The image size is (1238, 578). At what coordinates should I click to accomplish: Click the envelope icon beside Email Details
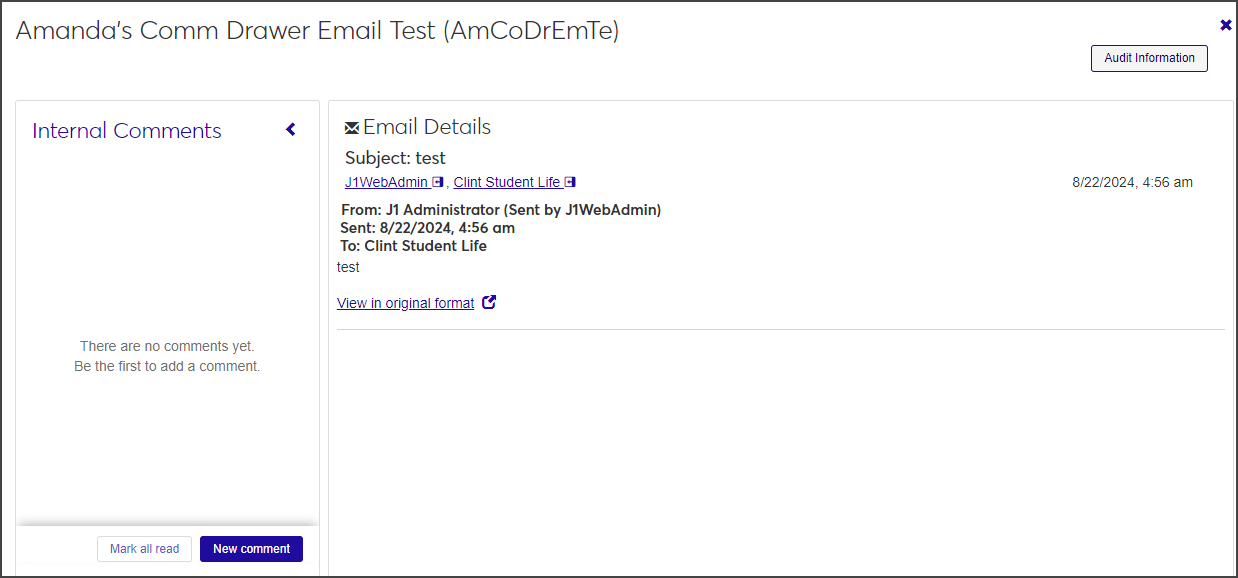352,128
